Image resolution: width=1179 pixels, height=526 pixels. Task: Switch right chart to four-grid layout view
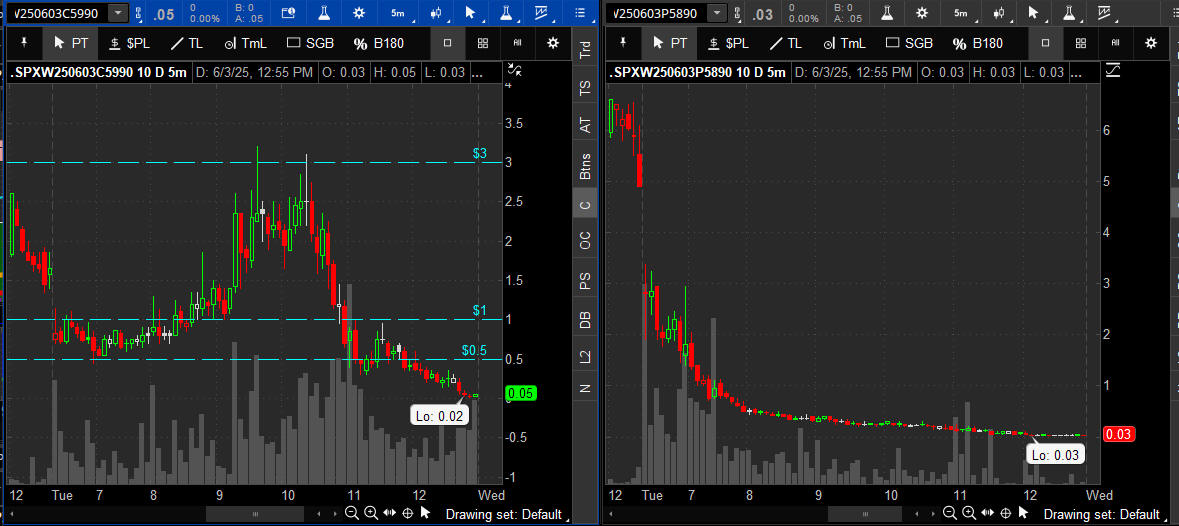pyautogui.click(x=1080, y=44)
